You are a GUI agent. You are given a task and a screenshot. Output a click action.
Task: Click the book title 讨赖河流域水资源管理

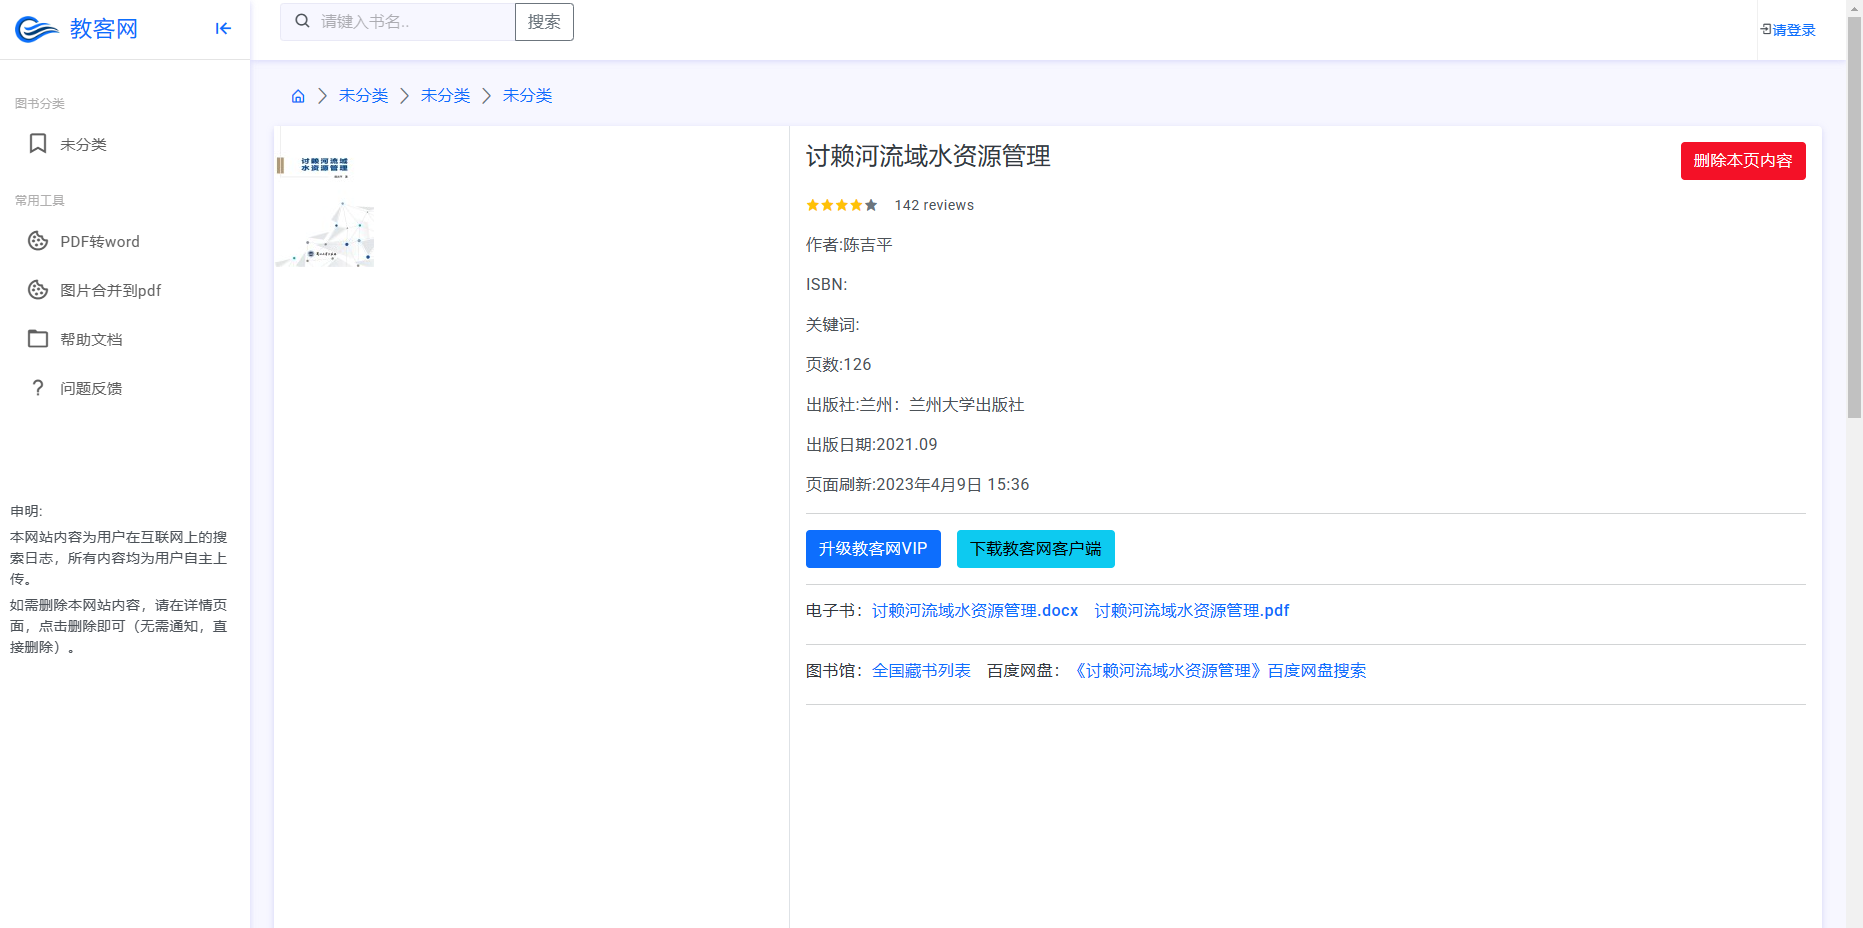click(928, 156)
